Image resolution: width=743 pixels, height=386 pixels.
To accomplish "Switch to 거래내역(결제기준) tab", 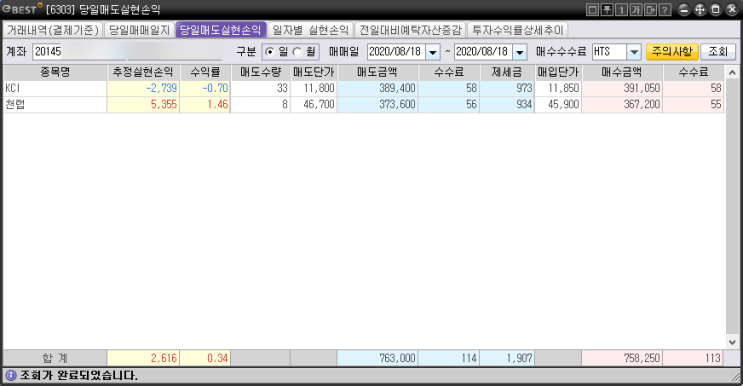I will click(x=53, y=30).
